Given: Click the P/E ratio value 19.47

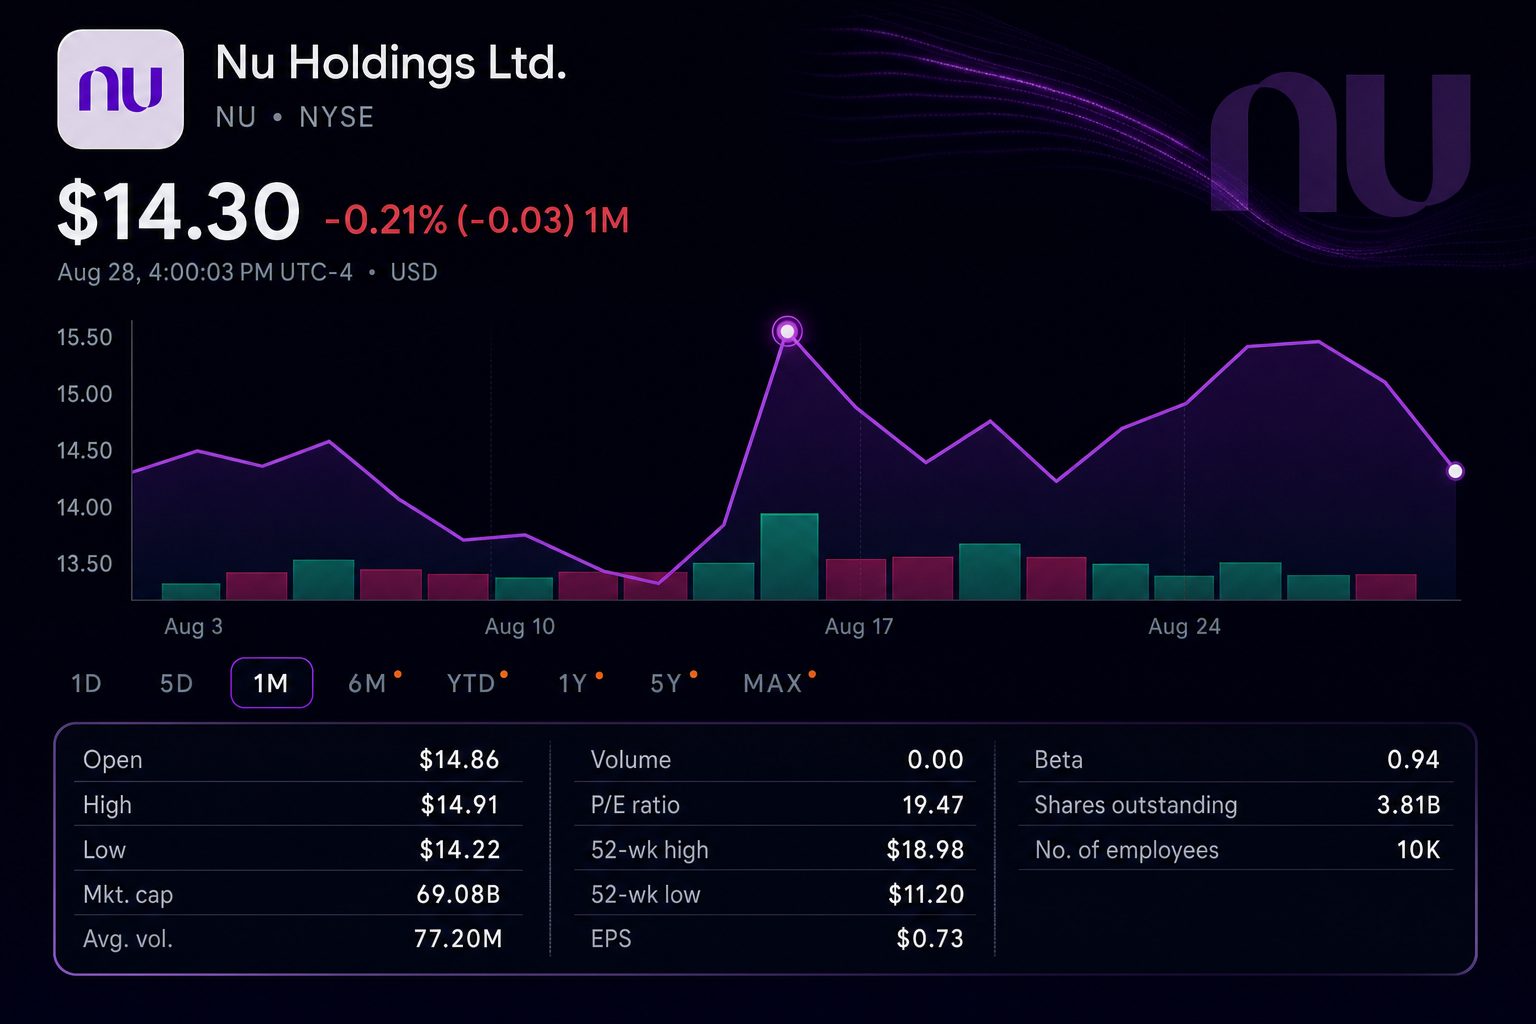Looking at the screenshot, I should (x=933, y=805).
